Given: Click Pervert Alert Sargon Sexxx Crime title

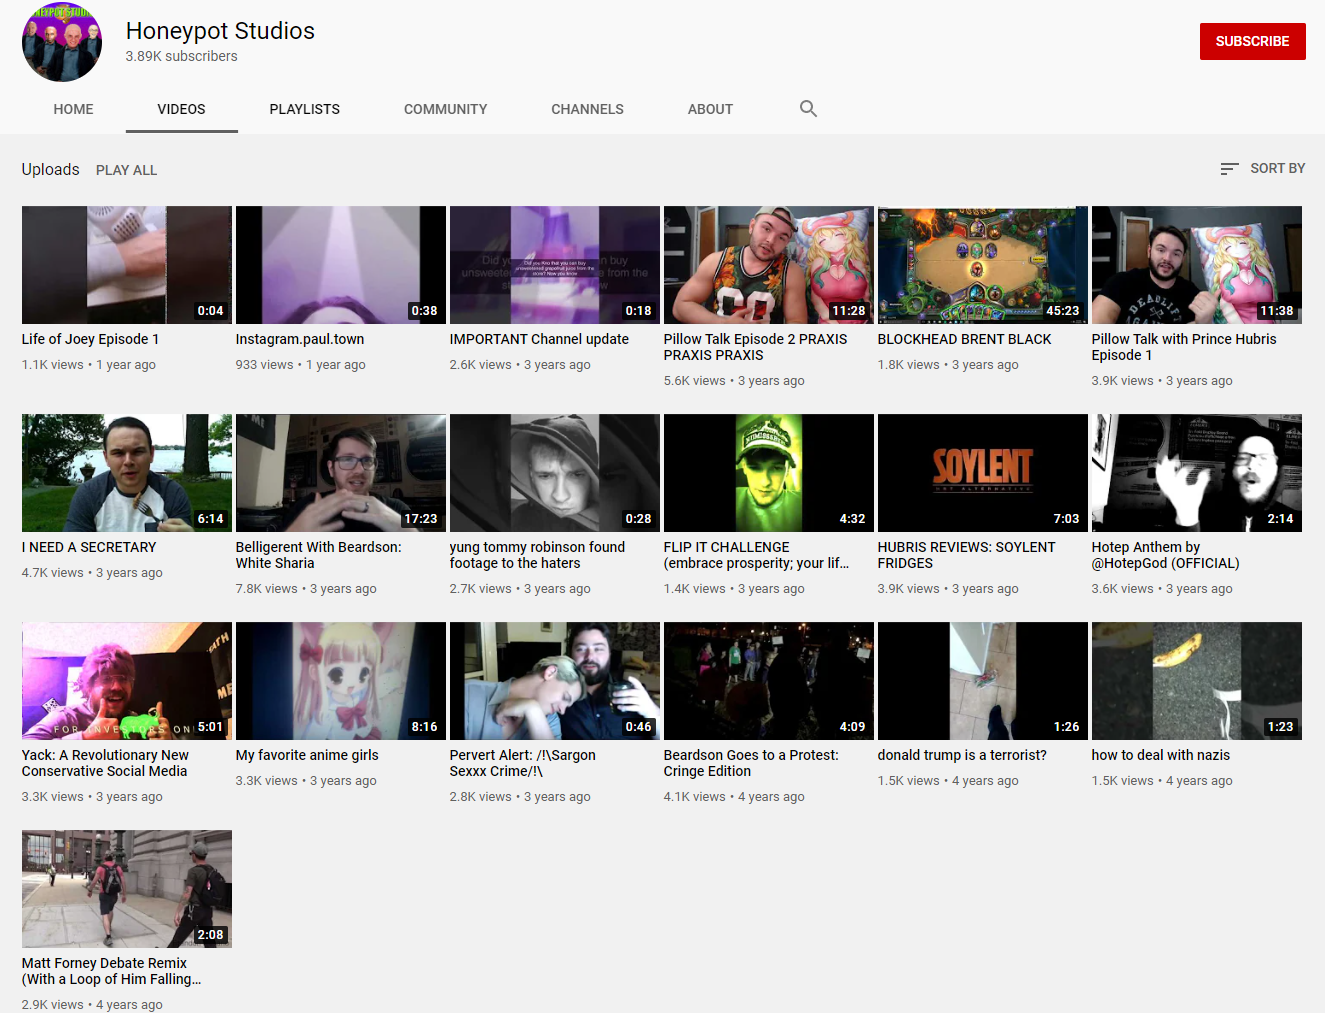Looking at the screenshot, I should (522, 763).
